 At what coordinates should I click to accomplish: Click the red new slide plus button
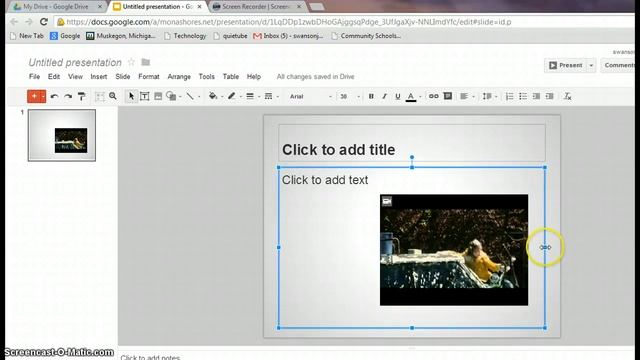click(34, 96)
